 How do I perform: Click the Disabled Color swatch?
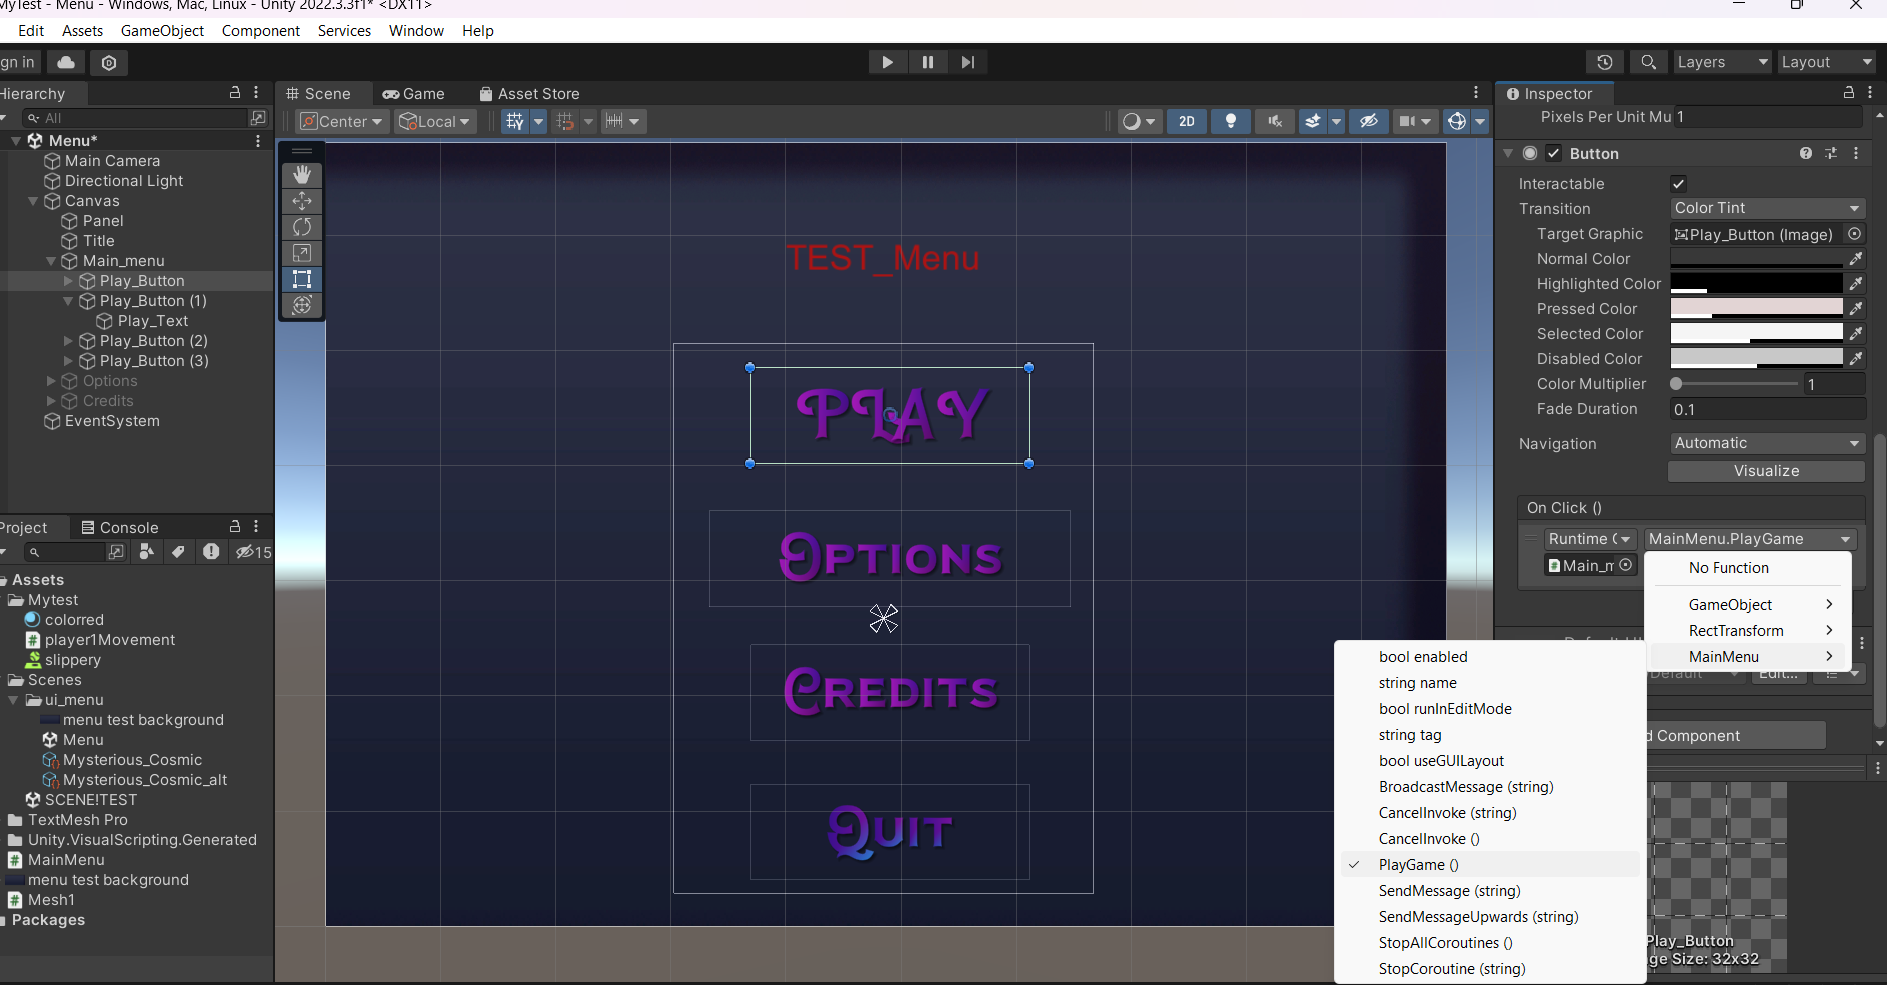tap(1757, 359)
